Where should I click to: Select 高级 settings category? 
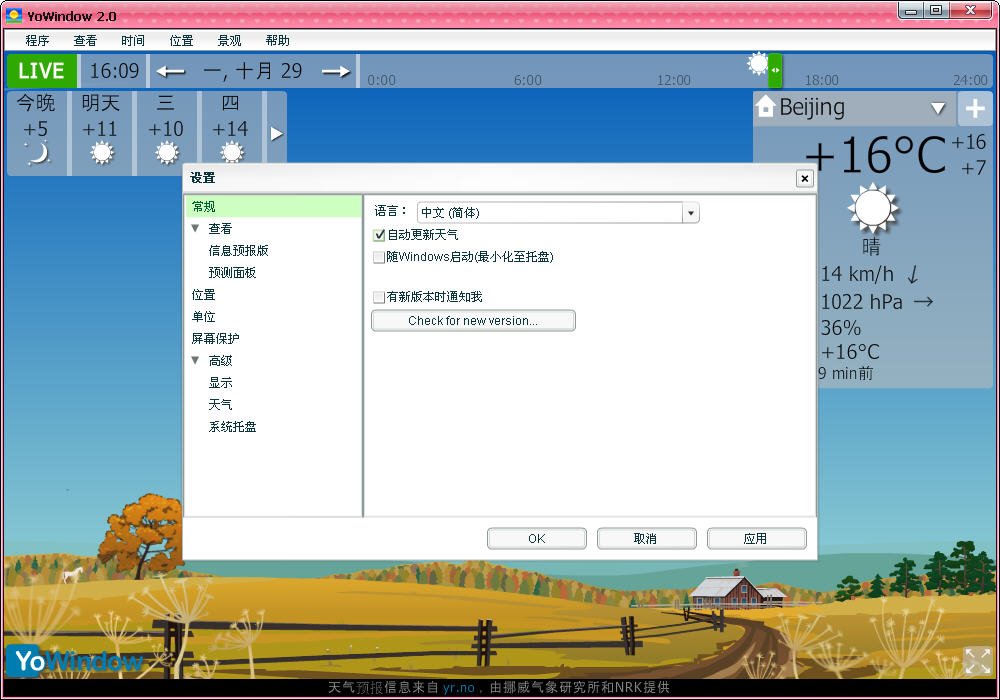(220, 361)
